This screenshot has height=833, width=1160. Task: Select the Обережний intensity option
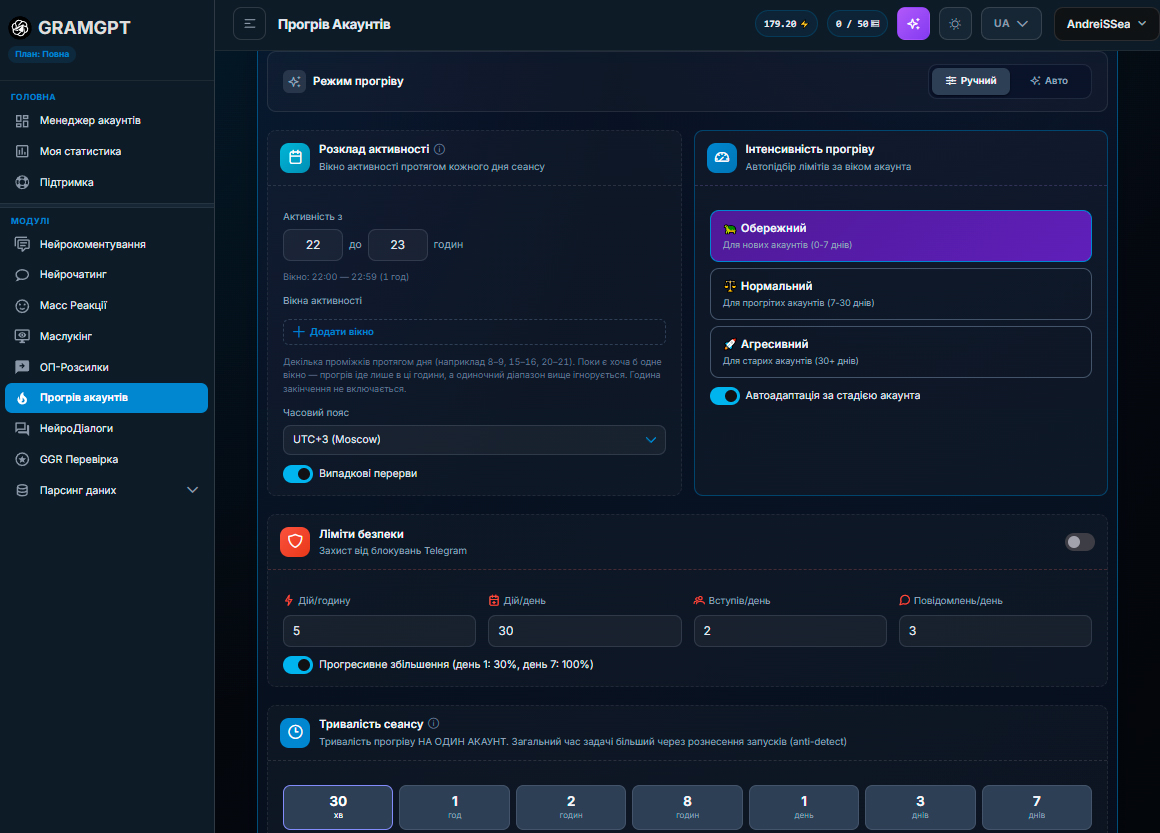[900, 236]
